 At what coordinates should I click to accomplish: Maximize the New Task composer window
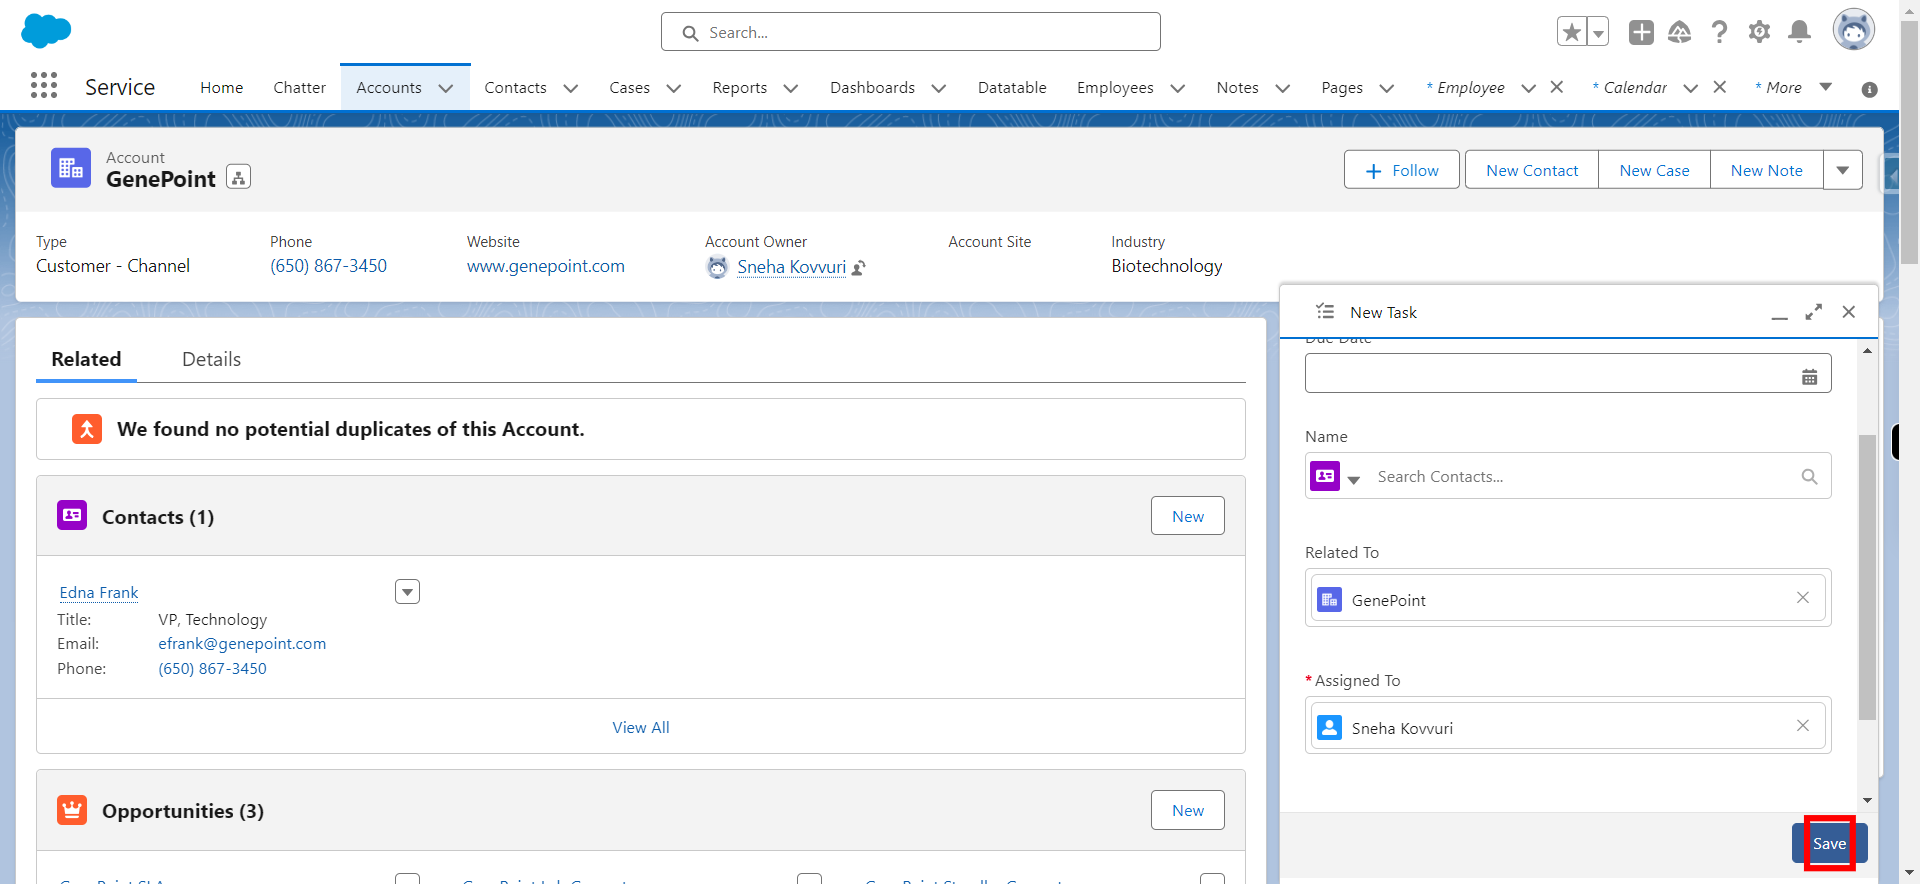(1813, 312)
